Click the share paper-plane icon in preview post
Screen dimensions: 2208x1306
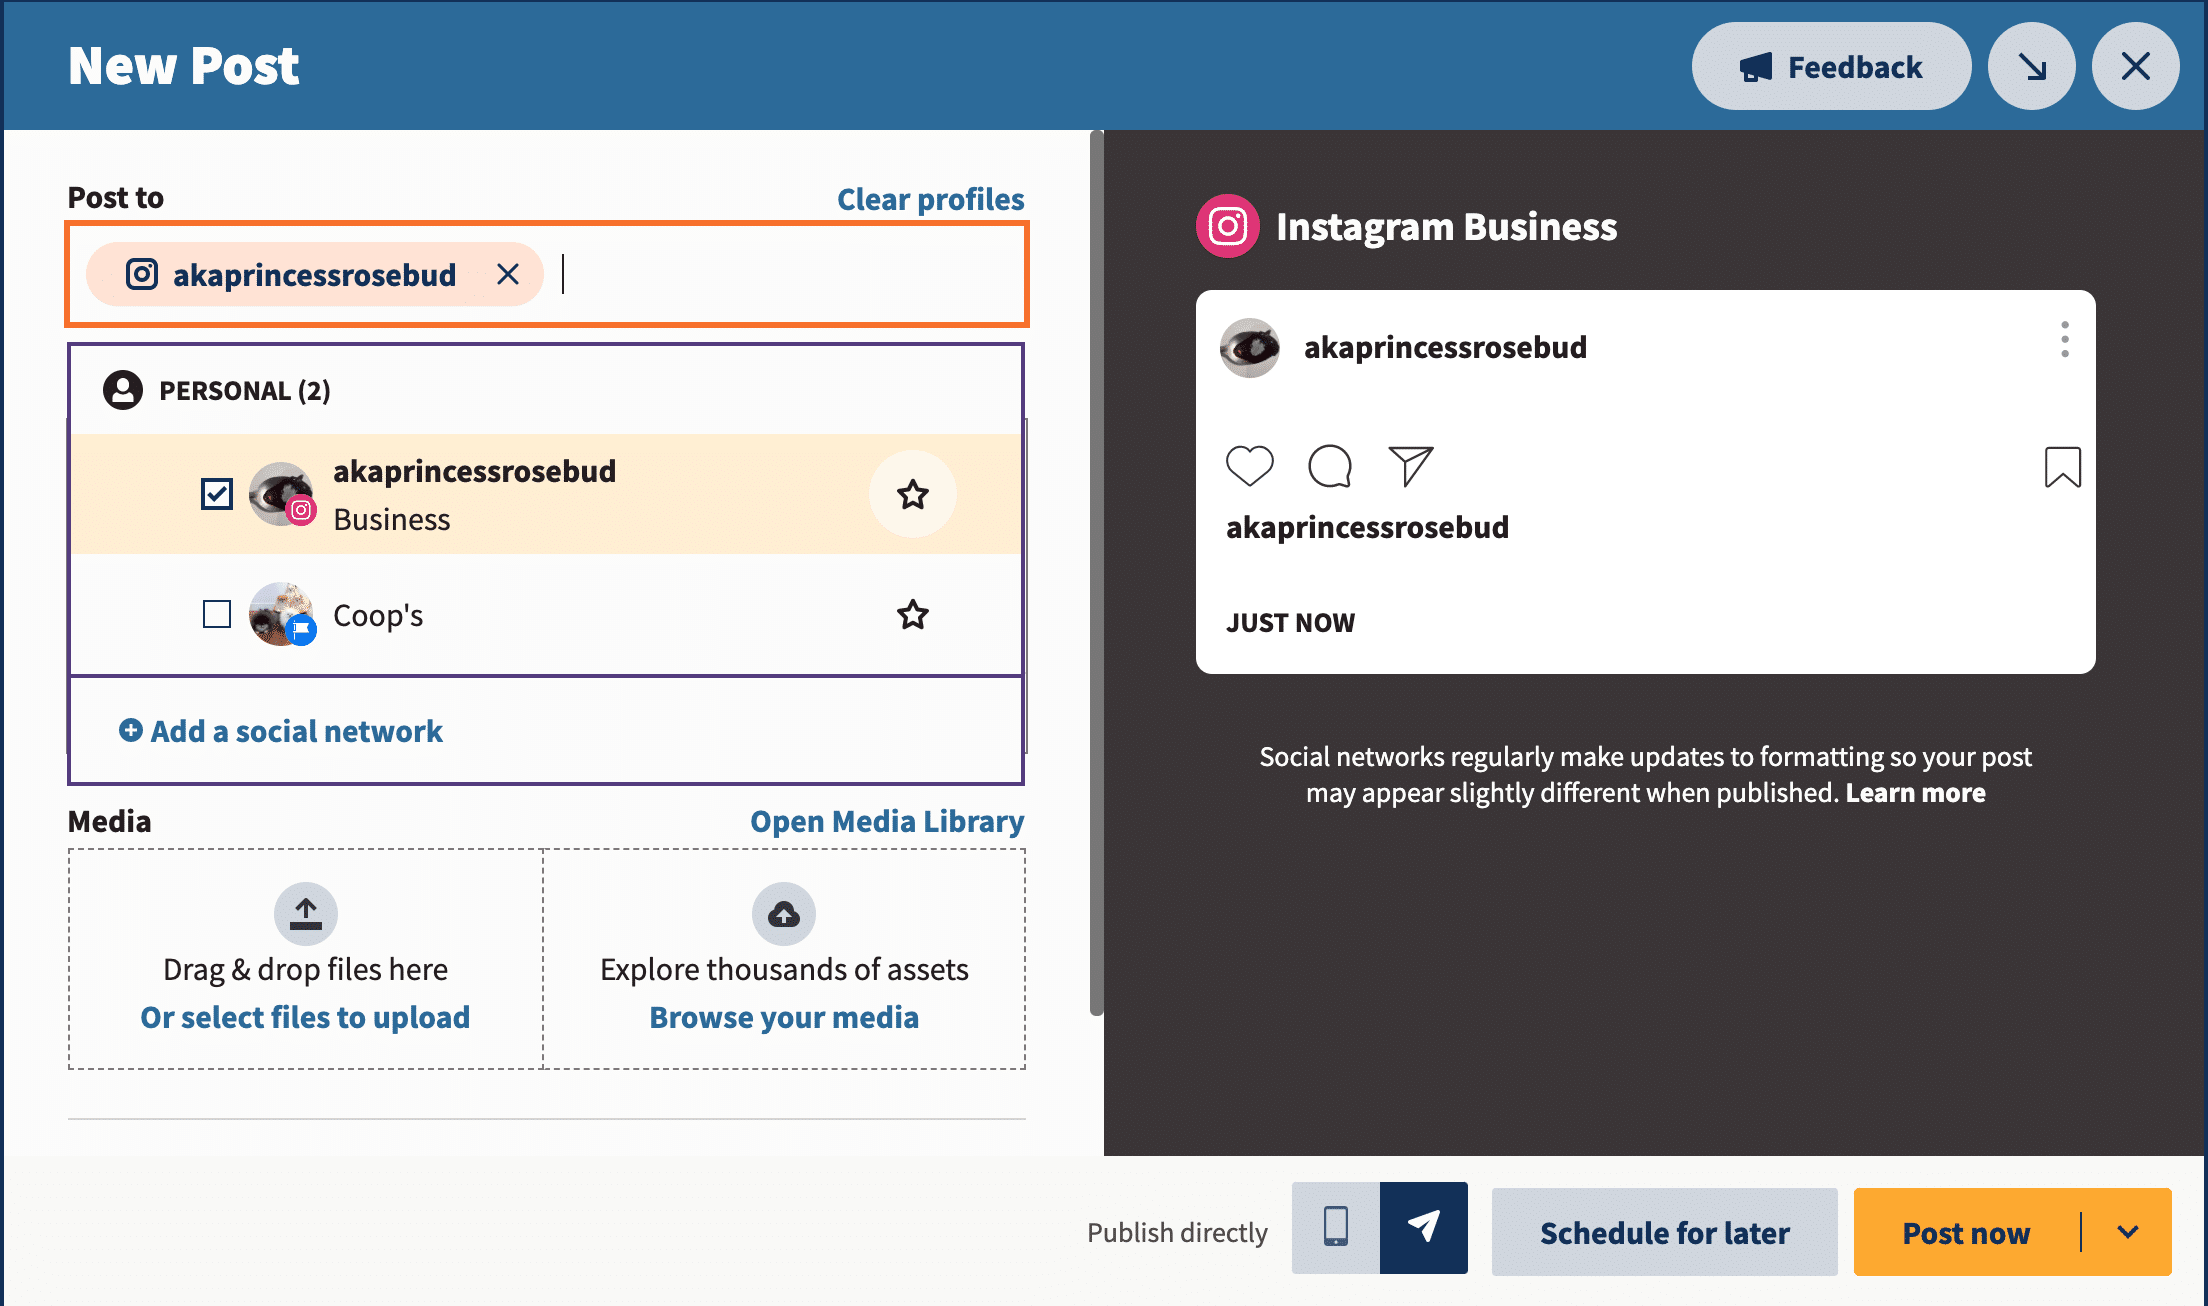(1411, 466)
